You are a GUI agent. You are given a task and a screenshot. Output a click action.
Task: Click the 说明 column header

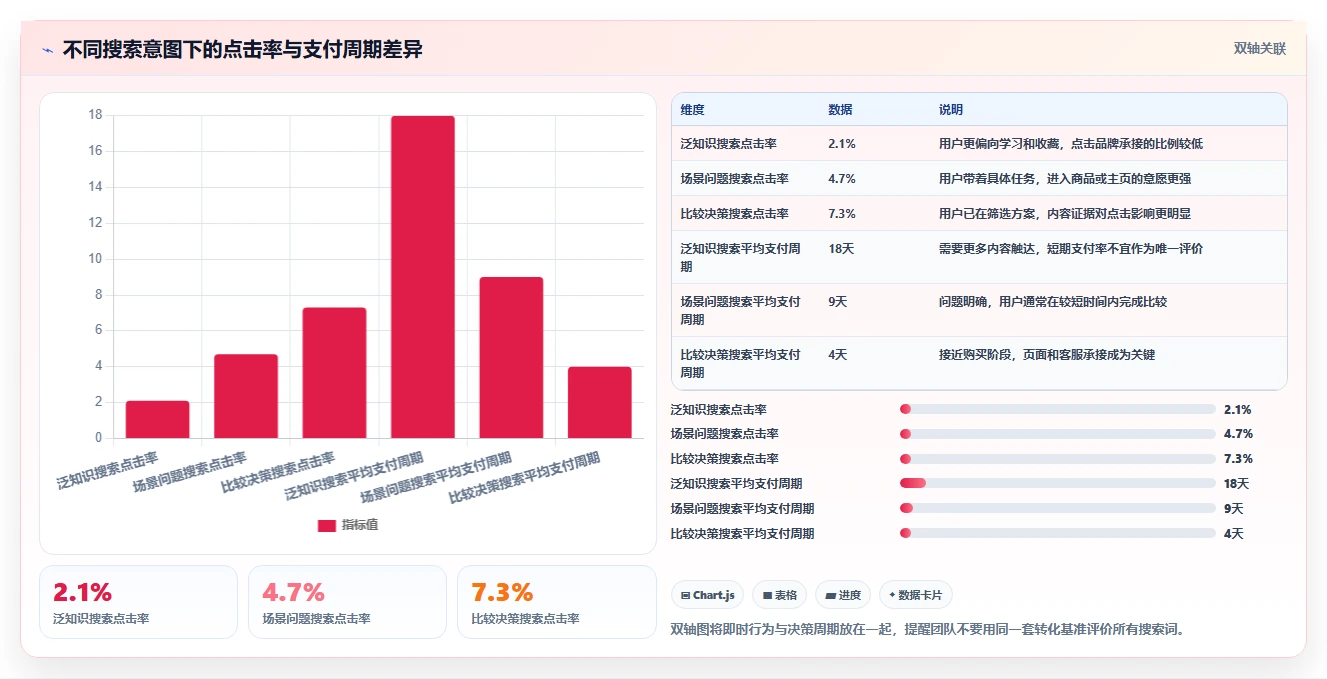click(x=951, y=110)
